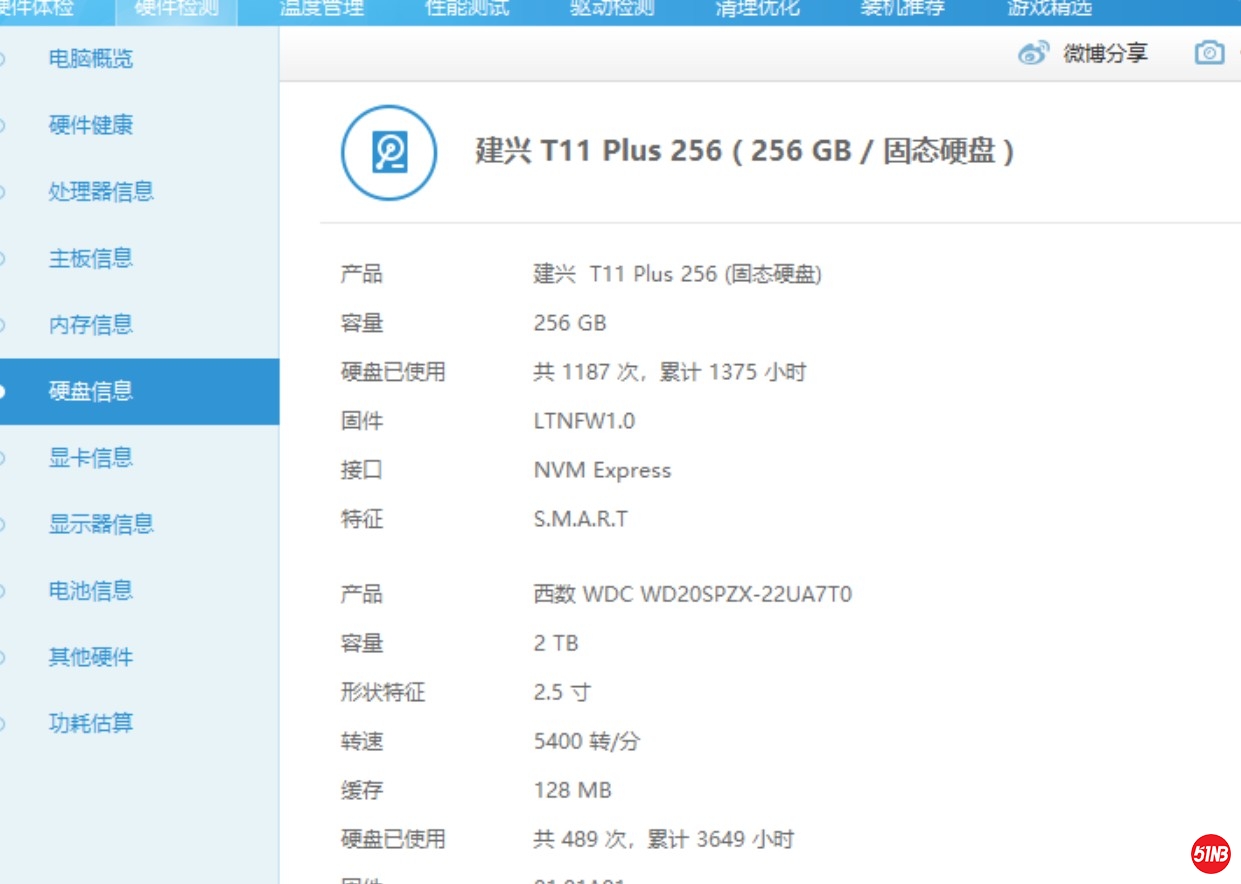The height and width of the screenshot is (884, 1241).
Task: Click the 接口 label
Action: point(362,470)
